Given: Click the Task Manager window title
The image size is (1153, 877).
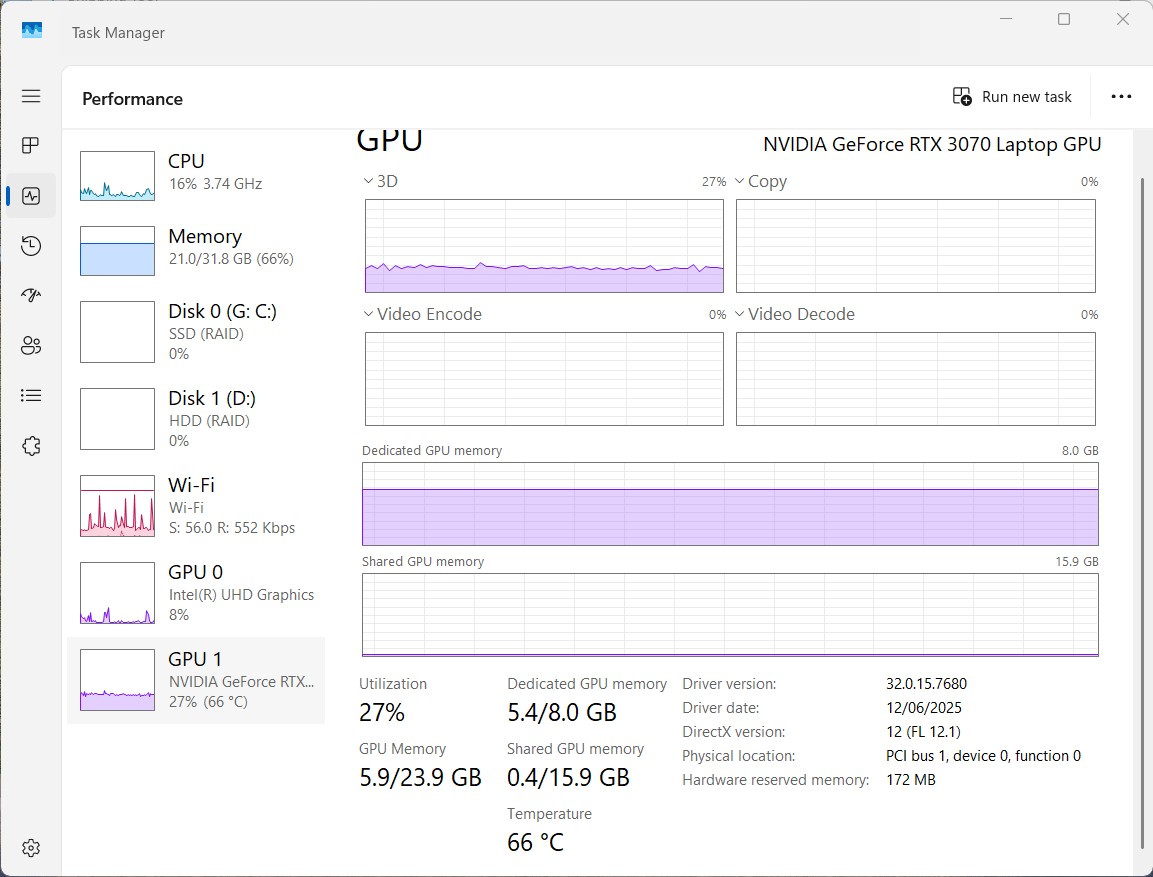Looking at the screenshot, I should [118, 32].
